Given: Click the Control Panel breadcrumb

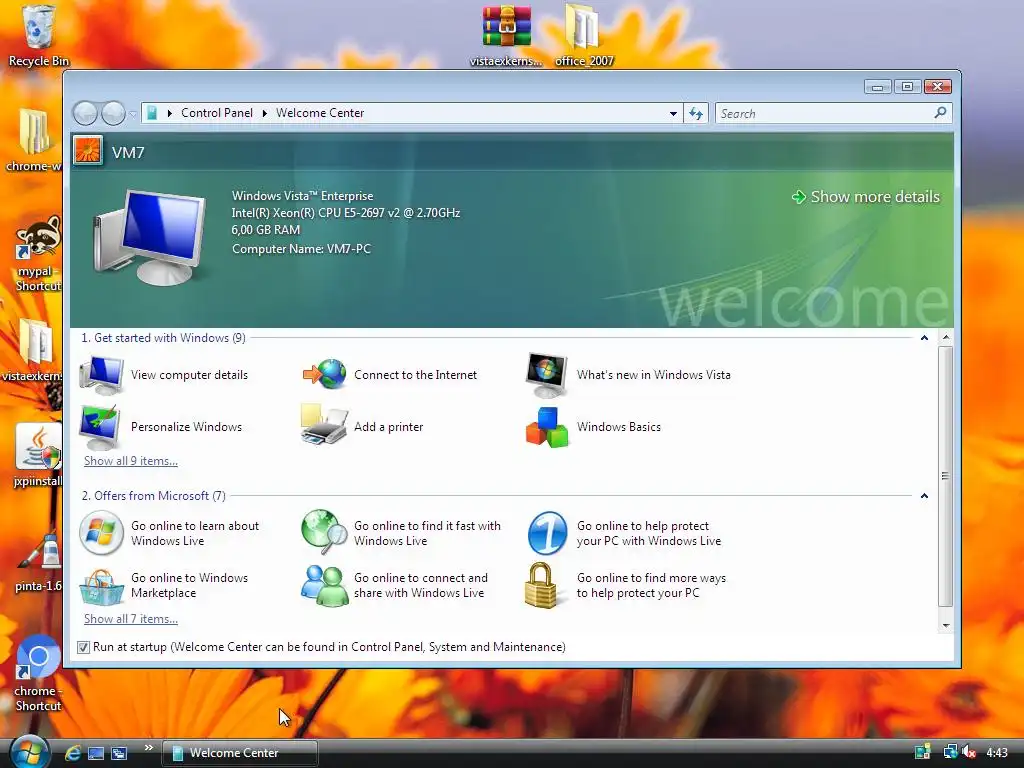Looking at the screenshot, I should 217,113.
